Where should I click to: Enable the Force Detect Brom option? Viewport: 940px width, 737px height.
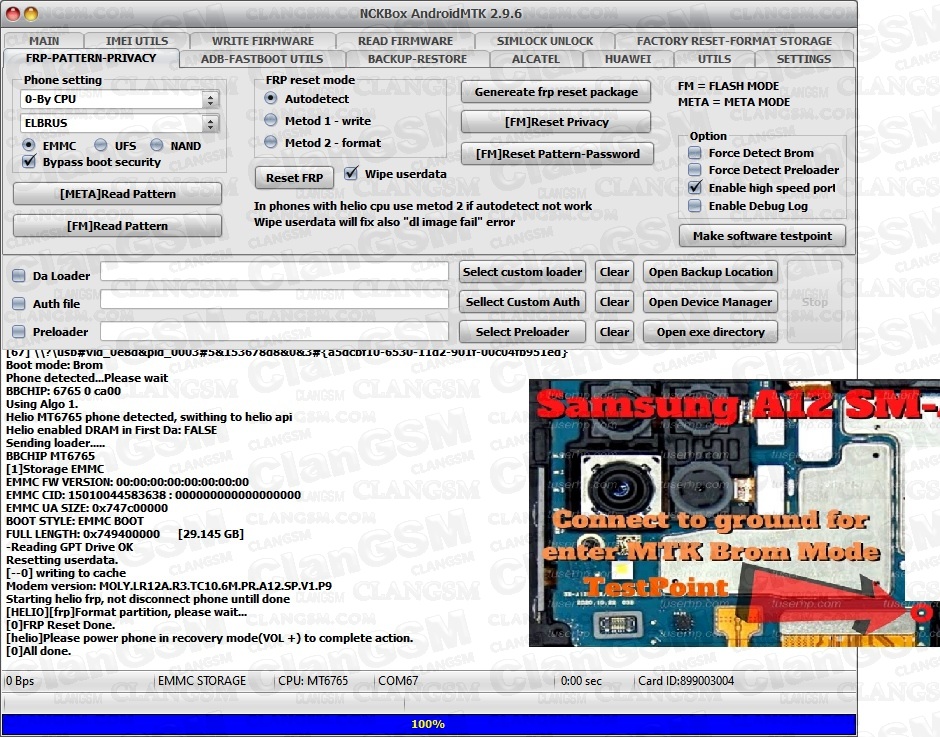(x=695, y=153)
